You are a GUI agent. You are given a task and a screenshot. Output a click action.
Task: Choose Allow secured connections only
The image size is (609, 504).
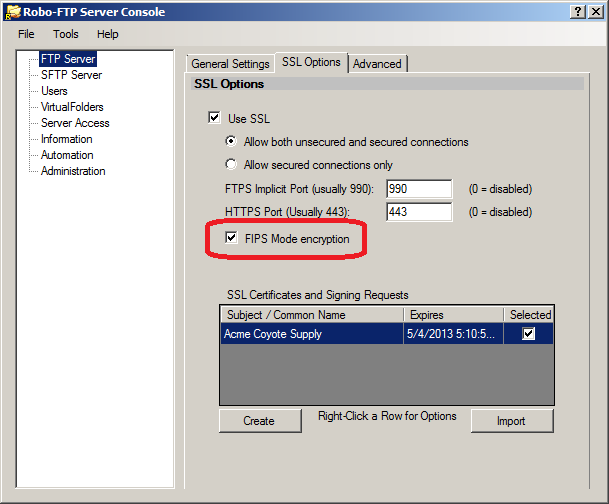231,164
